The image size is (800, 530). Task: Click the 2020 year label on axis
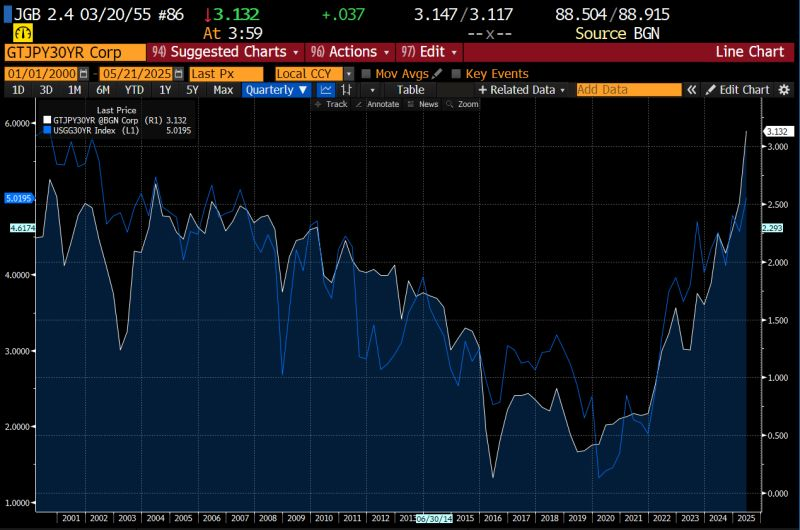[x=606, y=518]
